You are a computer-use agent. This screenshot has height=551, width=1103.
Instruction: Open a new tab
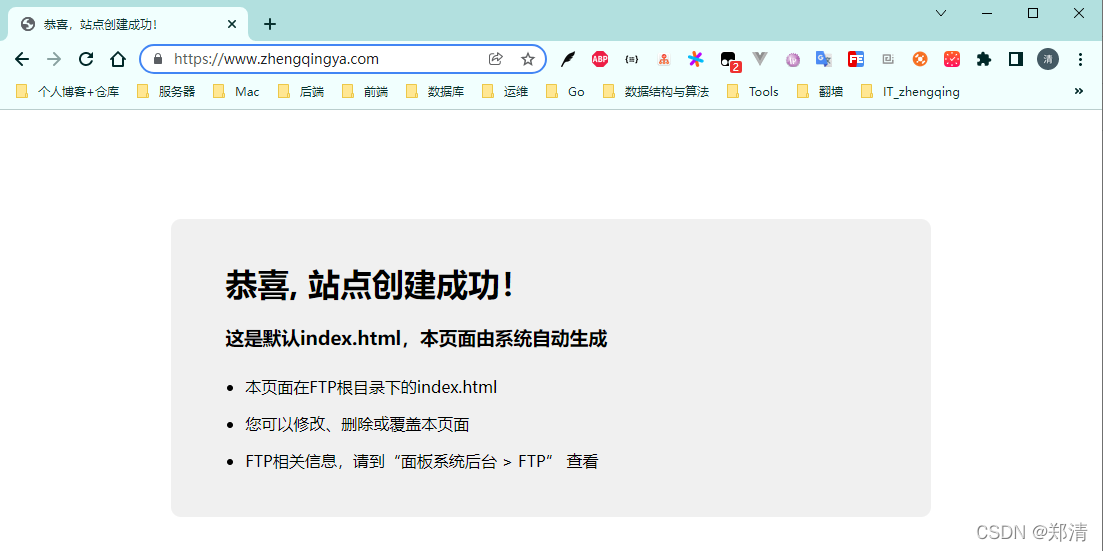269,24
